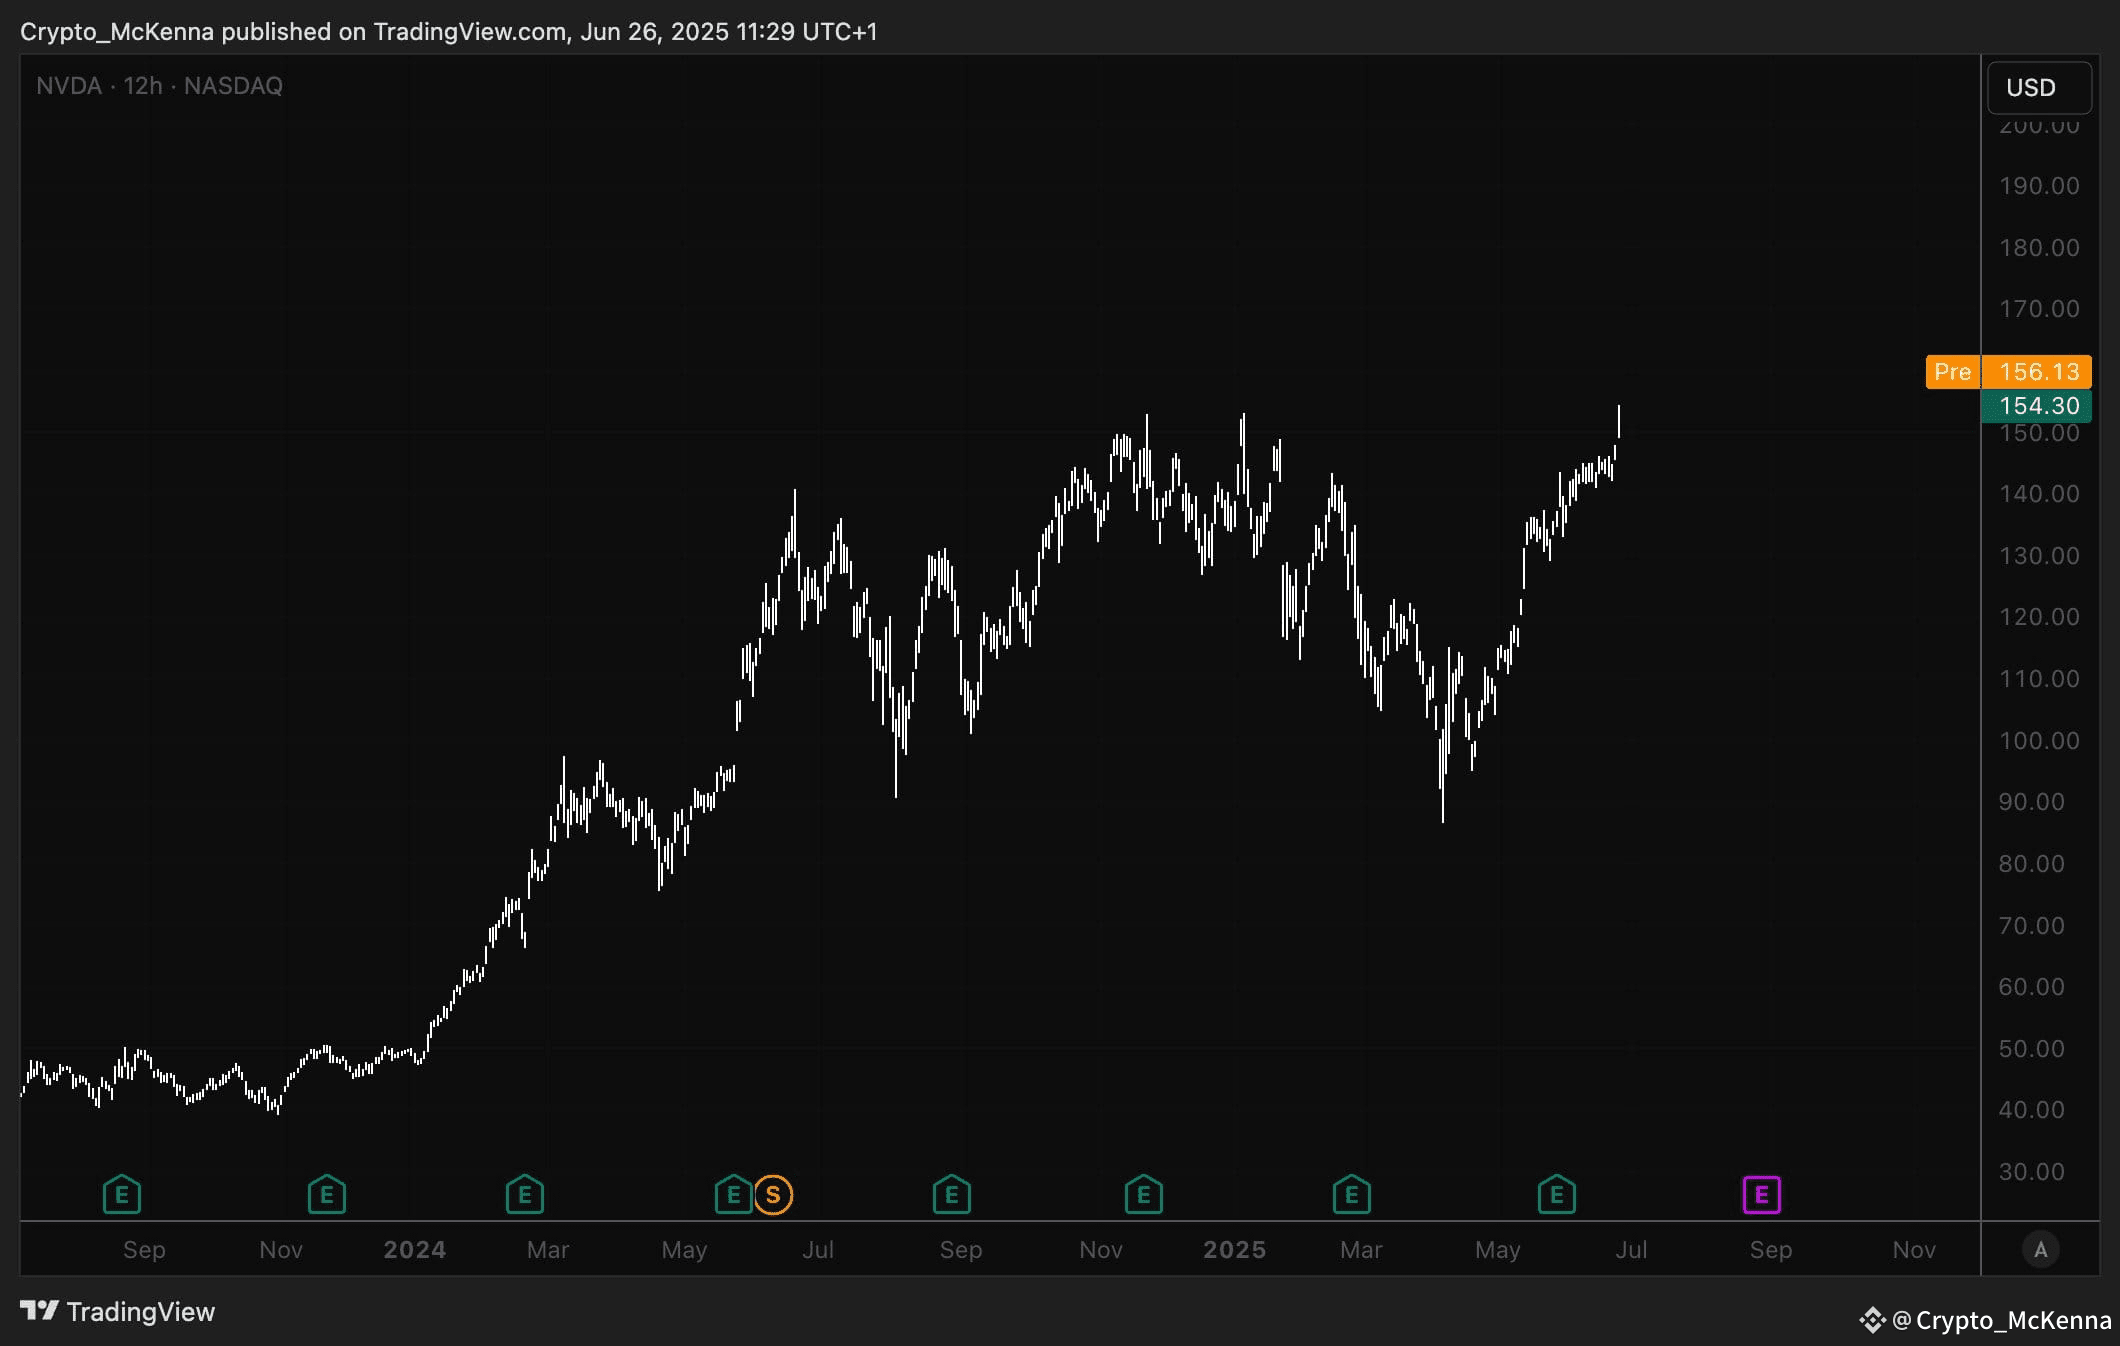
Task: Select the green 154.30 last price tag
Action: point(2037,406)
